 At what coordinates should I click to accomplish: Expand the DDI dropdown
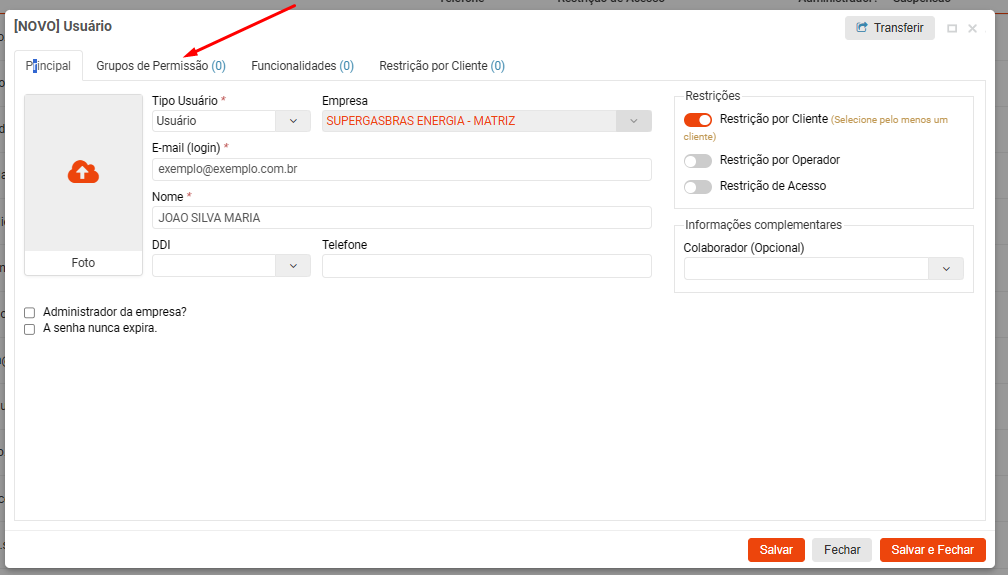click(x=293, y=266)
